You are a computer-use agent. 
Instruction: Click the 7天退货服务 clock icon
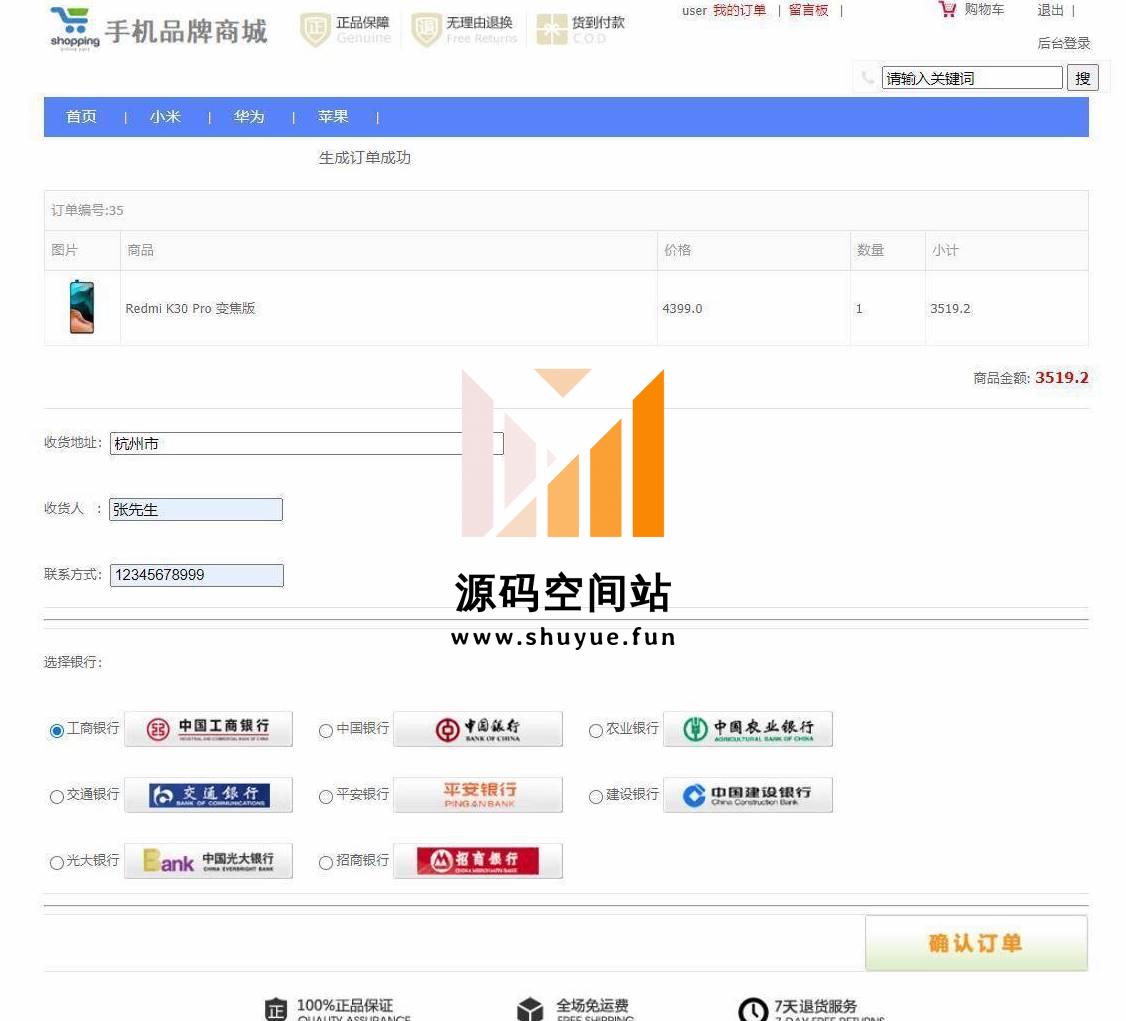click(x=753, y=1010)
